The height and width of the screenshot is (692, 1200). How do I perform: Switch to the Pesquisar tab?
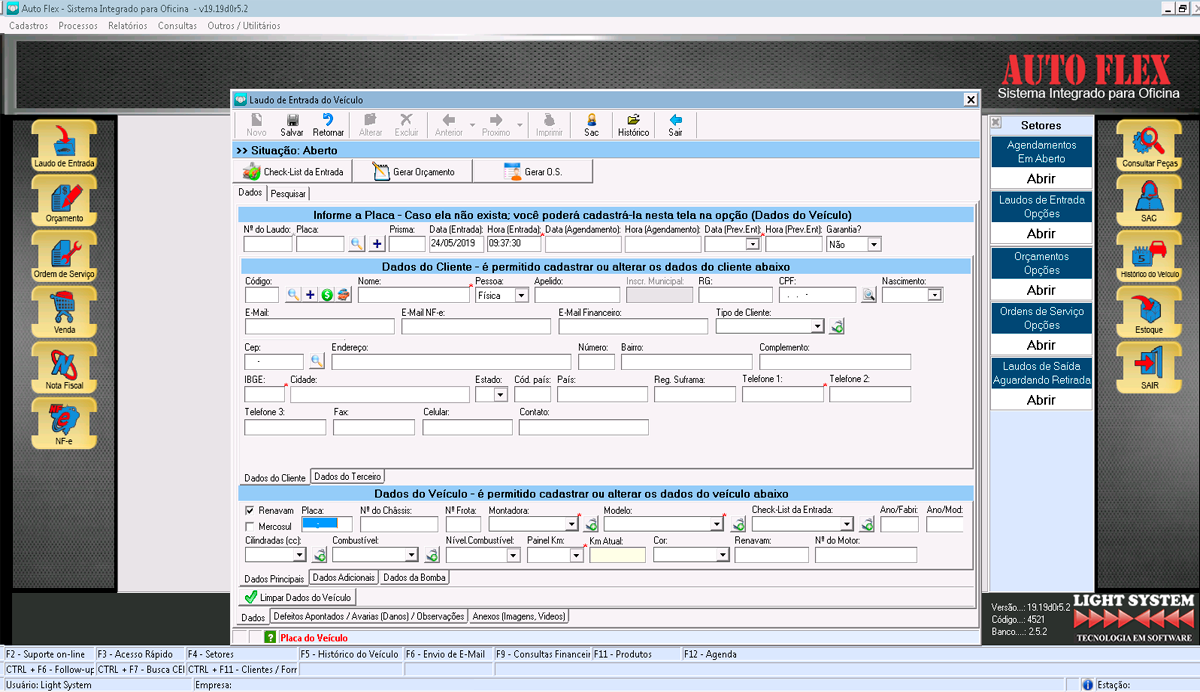pos(288,193)
